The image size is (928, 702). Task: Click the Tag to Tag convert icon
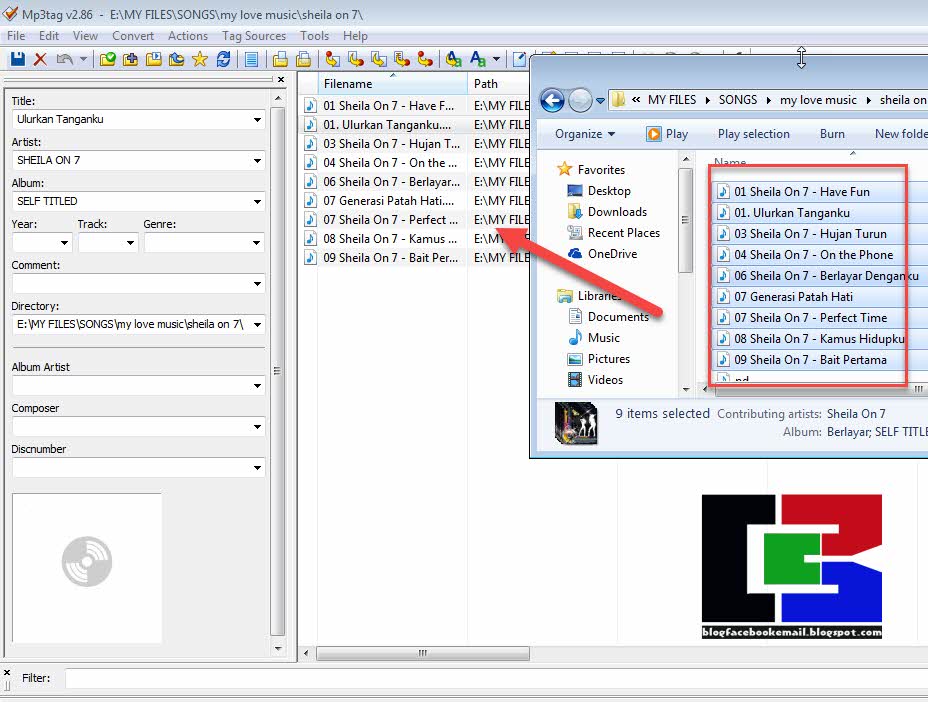click(x=425, y=59)
